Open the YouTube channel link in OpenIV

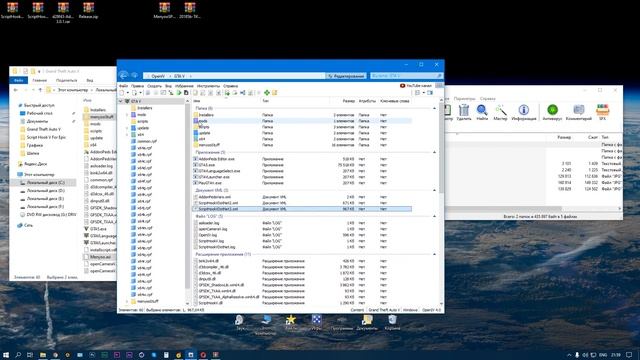[x=416, y=86]
